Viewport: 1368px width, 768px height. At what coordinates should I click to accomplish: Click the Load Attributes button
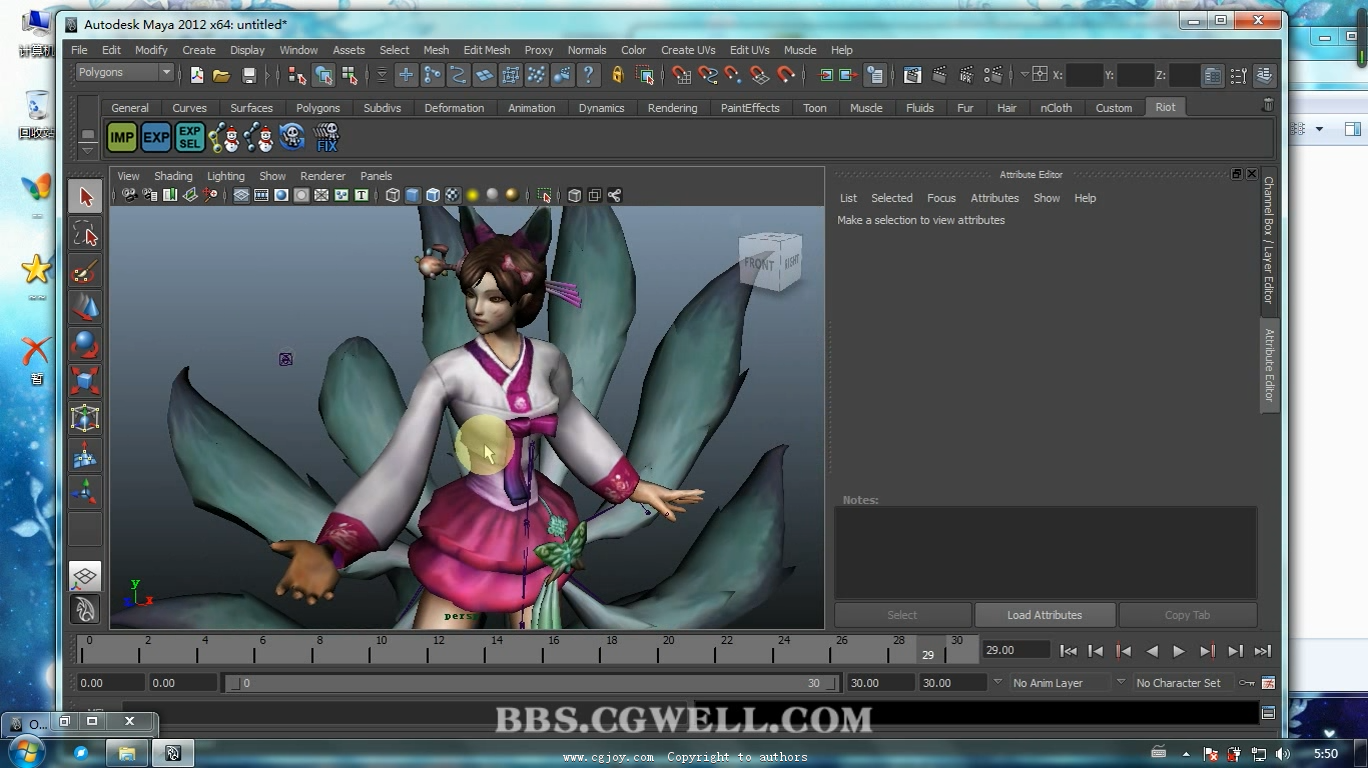click(x=1045, y=615)
